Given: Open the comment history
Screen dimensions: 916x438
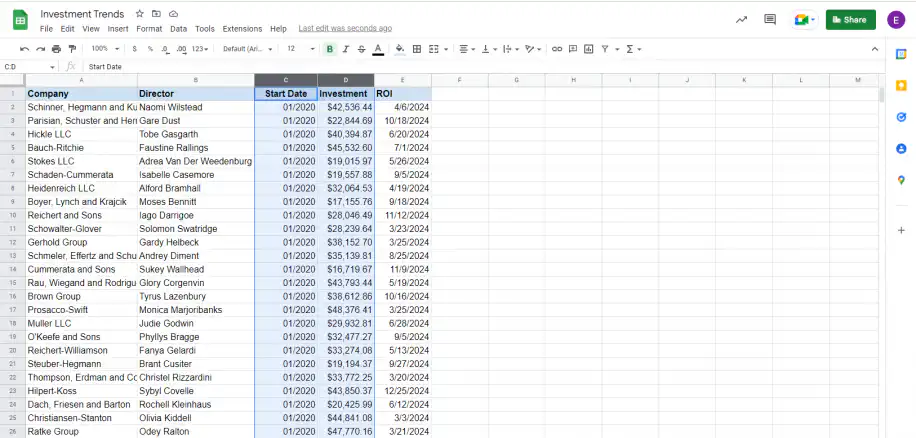Looking at the screenshot, I should click(x=770, y=19).
